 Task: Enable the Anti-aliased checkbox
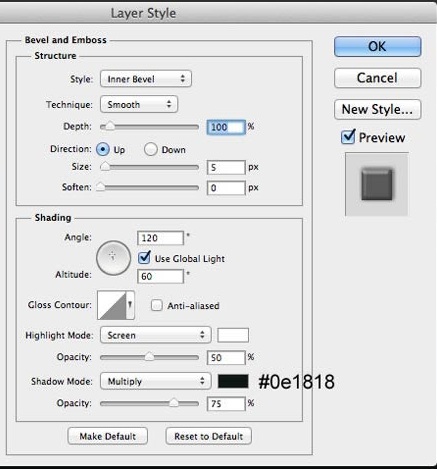(156, 305)
